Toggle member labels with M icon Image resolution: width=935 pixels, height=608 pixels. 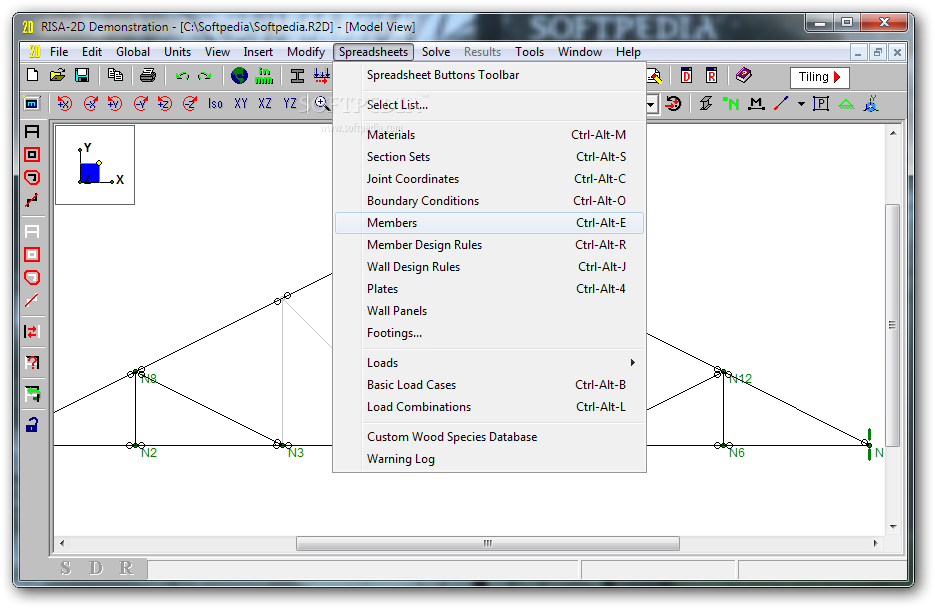[756, 104]
